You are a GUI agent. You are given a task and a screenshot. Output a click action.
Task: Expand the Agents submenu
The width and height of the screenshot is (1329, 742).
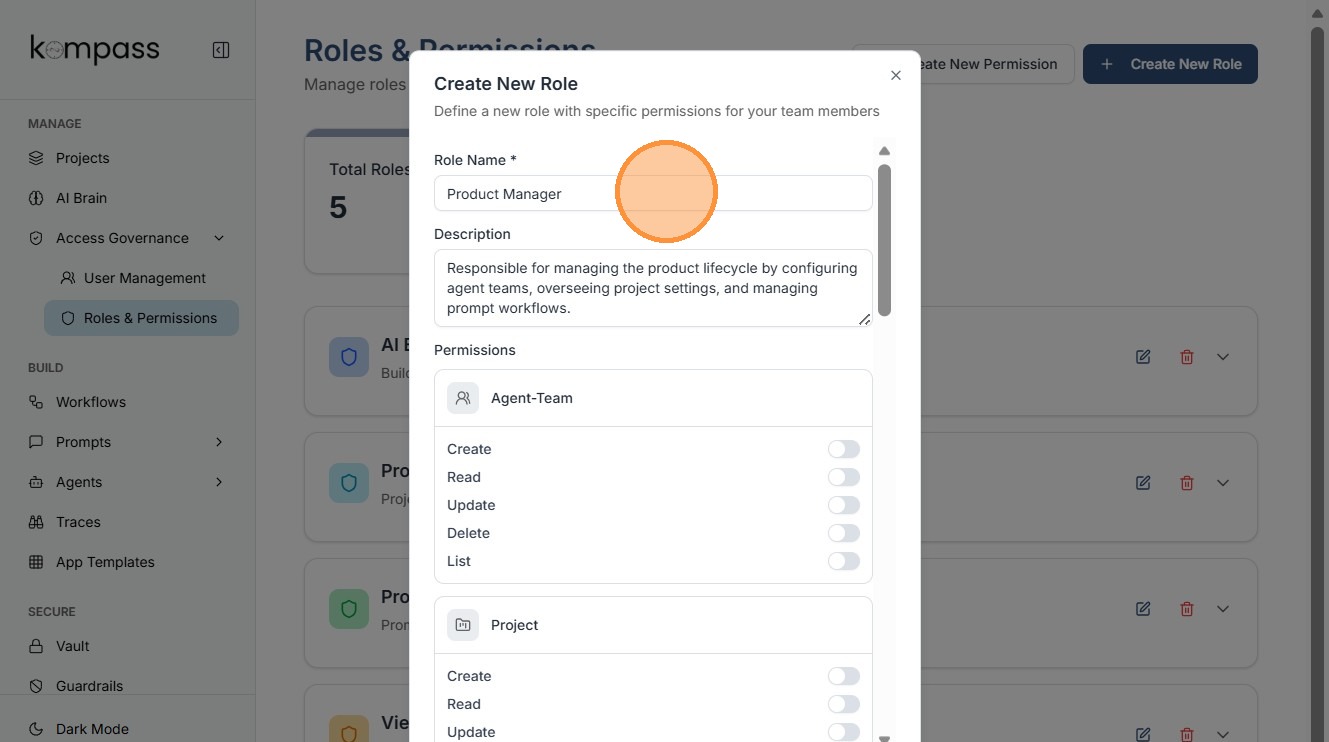(219, 482)
